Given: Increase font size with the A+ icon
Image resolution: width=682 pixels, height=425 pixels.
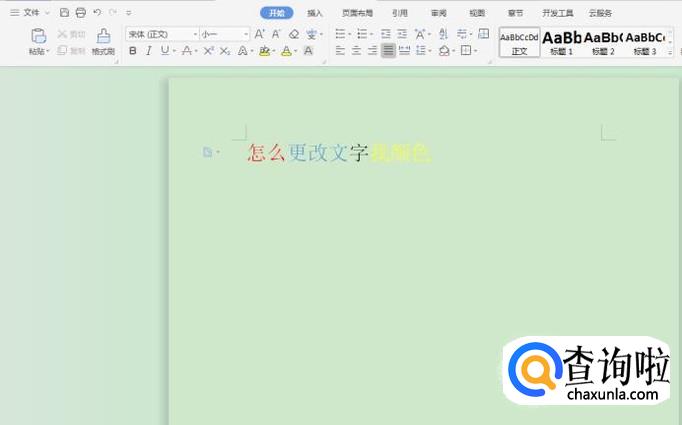Looking at the screenshot, I should coord(260,34).
